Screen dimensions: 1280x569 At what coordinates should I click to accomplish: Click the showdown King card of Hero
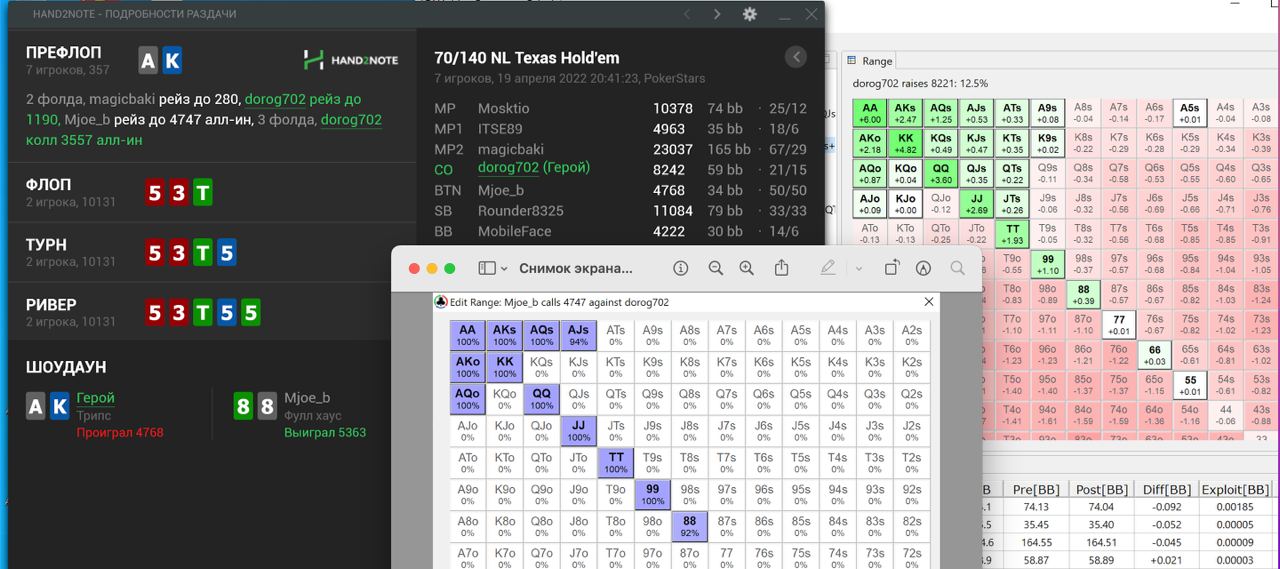click(60, 406)
